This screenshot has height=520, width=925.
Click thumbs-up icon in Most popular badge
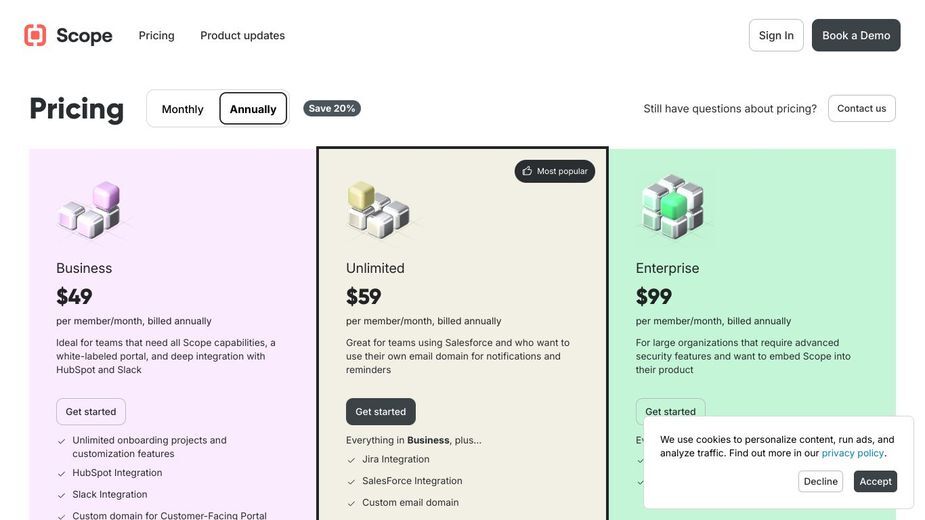pos(527,171)
